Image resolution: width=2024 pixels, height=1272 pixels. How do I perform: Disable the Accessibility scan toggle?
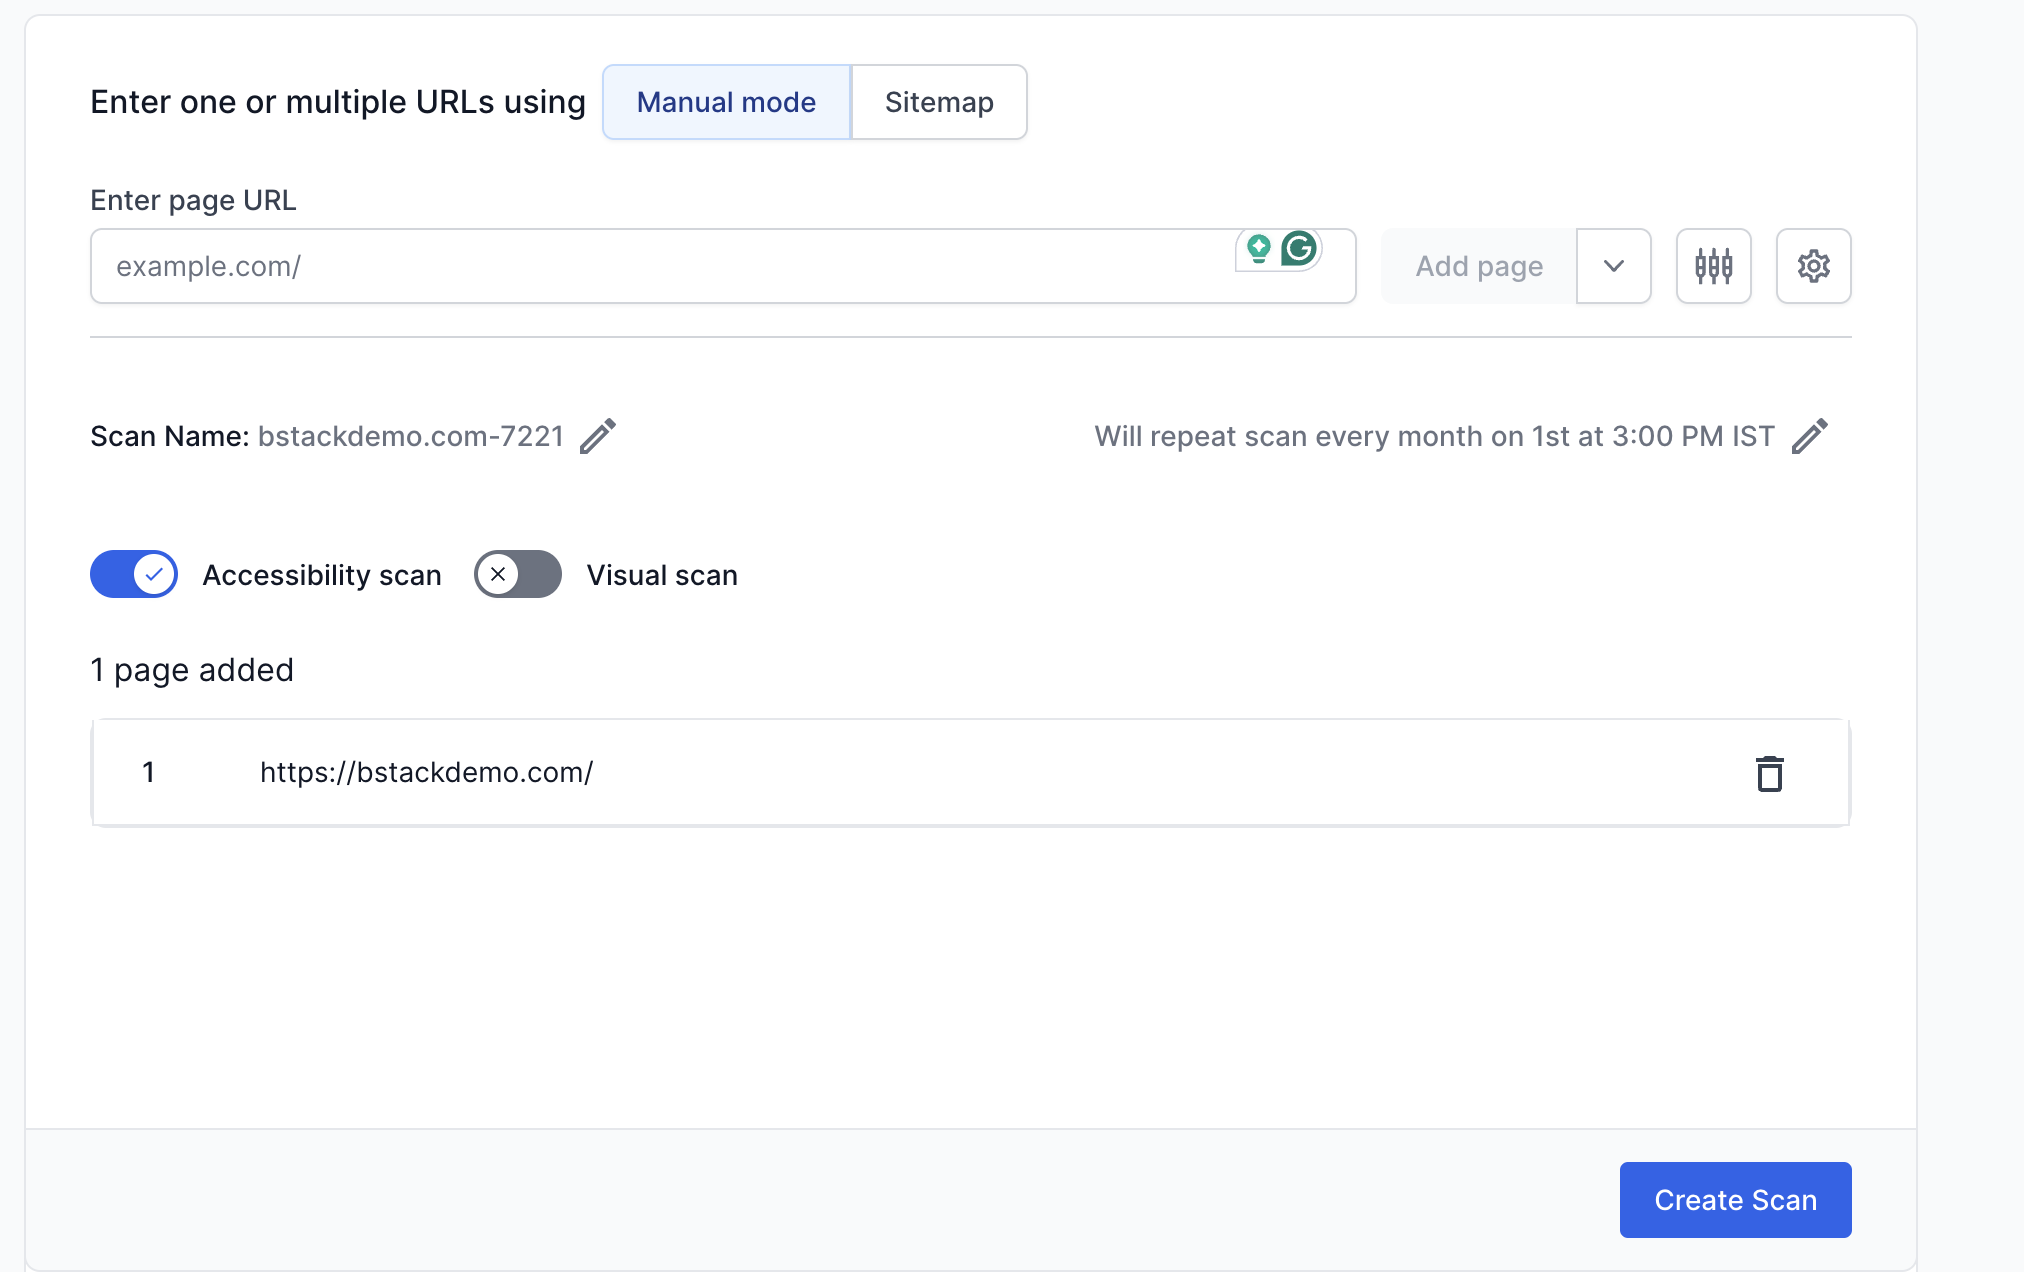(134, 575)
